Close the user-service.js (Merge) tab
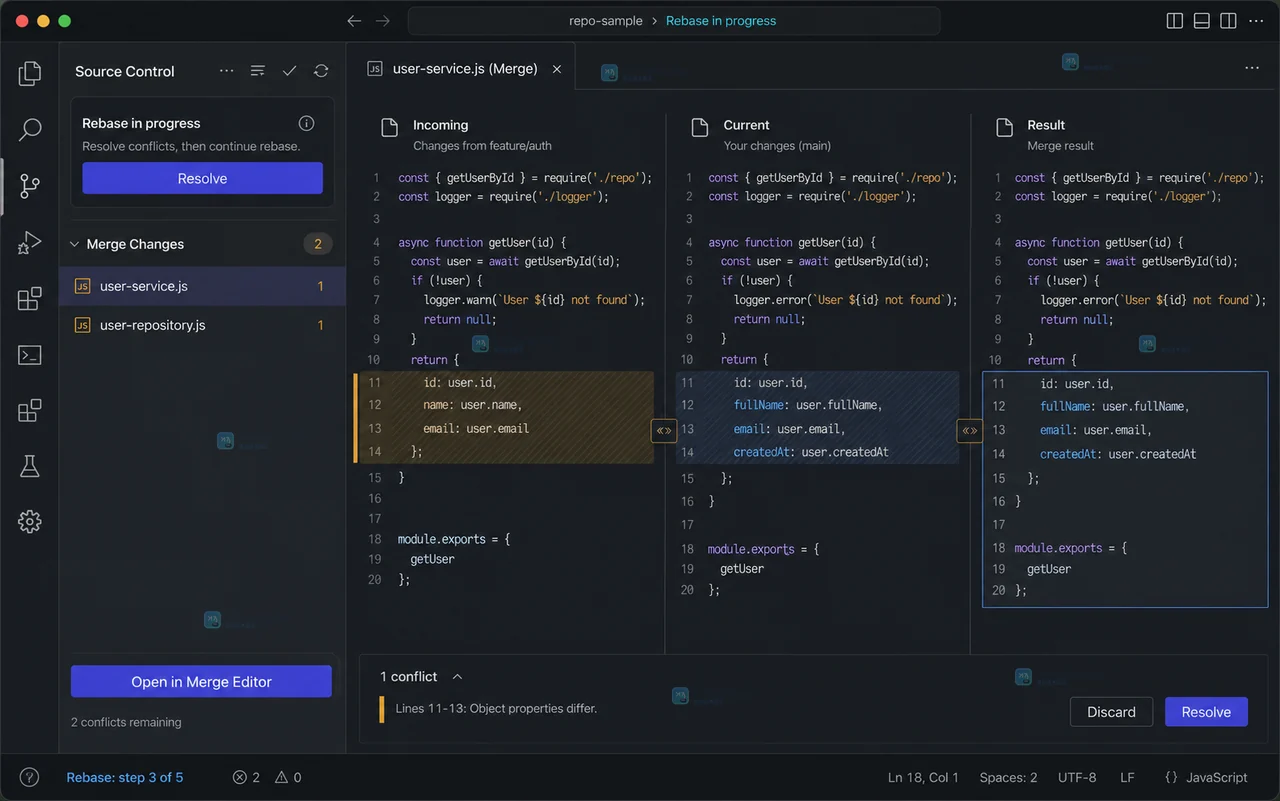The image size is (1280, 801). pos(557,69)
